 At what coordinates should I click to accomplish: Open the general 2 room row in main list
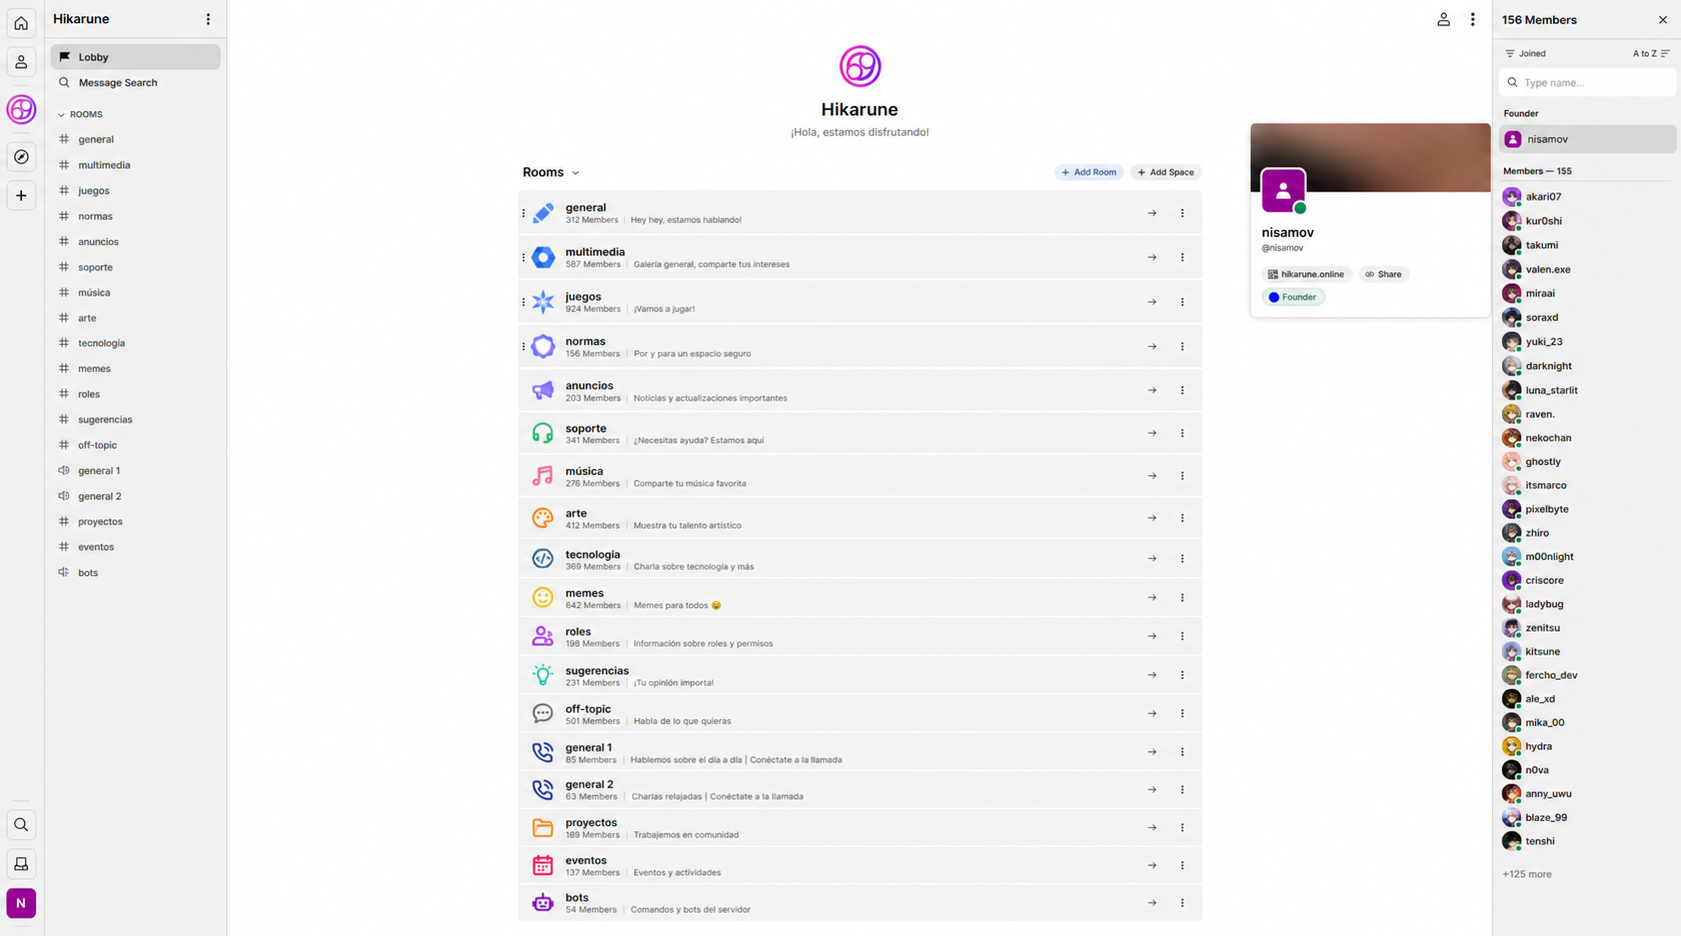click(860, 790)
